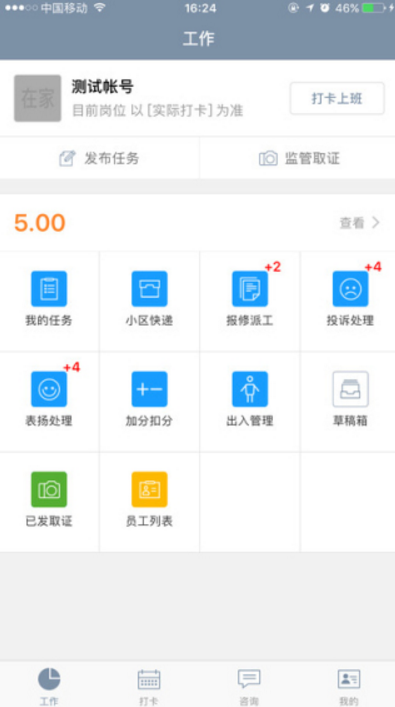Tap the 监管取证 camera icon

[268, 158]
